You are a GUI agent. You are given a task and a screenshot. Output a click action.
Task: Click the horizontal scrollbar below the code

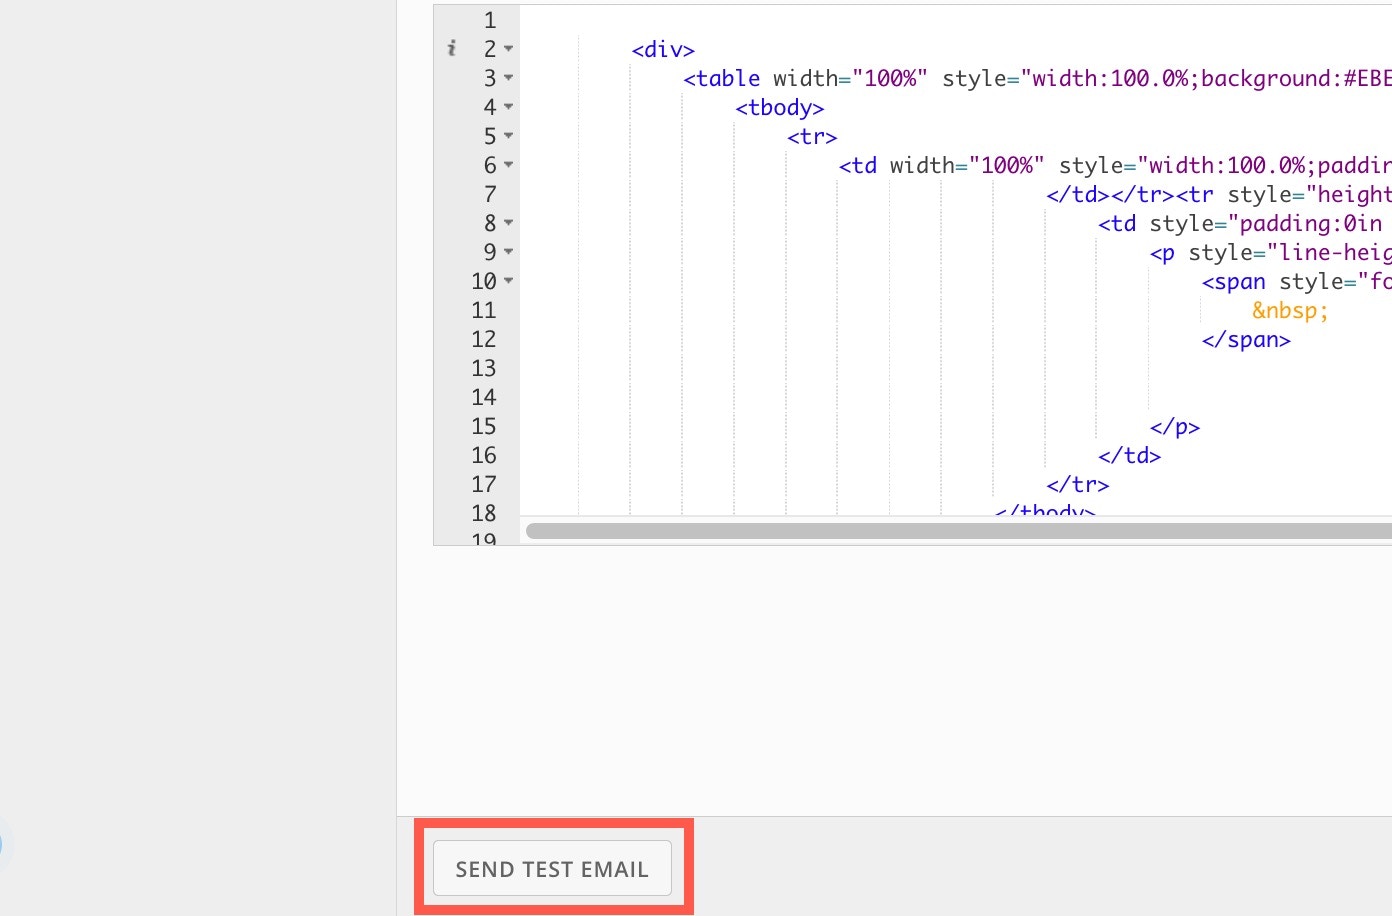point(950,531)
